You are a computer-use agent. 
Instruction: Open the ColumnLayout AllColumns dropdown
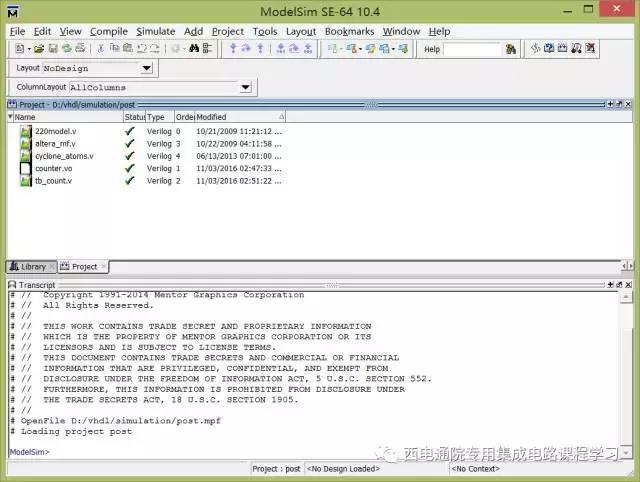click(x=245, y=87)
